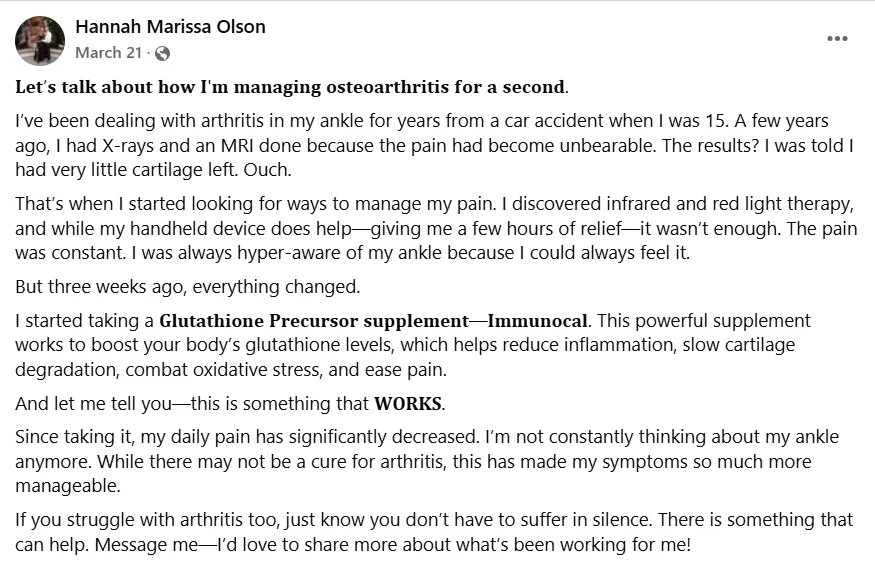
Task: Open Hannah Marissa Olson's profile name link
Action: (x=170, y=27)
